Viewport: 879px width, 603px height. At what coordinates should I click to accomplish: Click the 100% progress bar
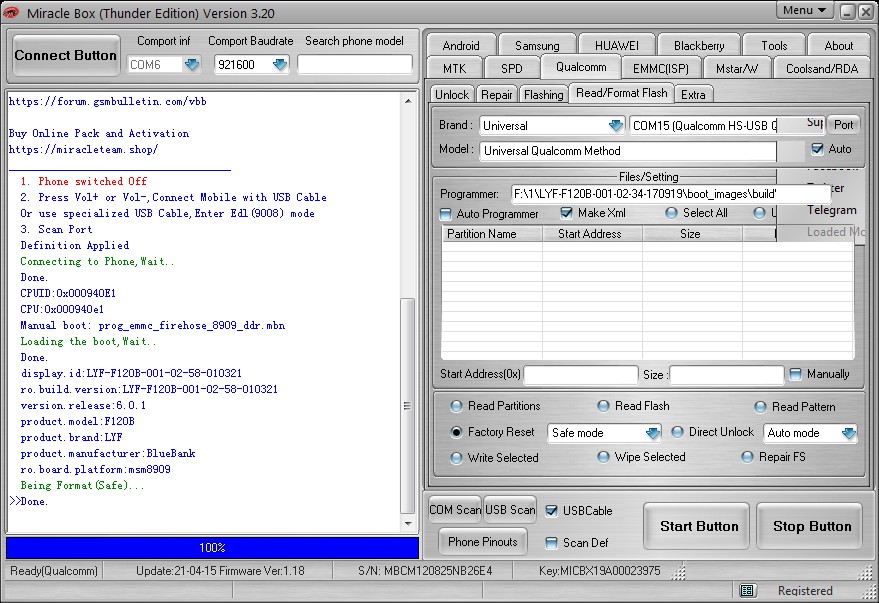(x=212, y=548)
